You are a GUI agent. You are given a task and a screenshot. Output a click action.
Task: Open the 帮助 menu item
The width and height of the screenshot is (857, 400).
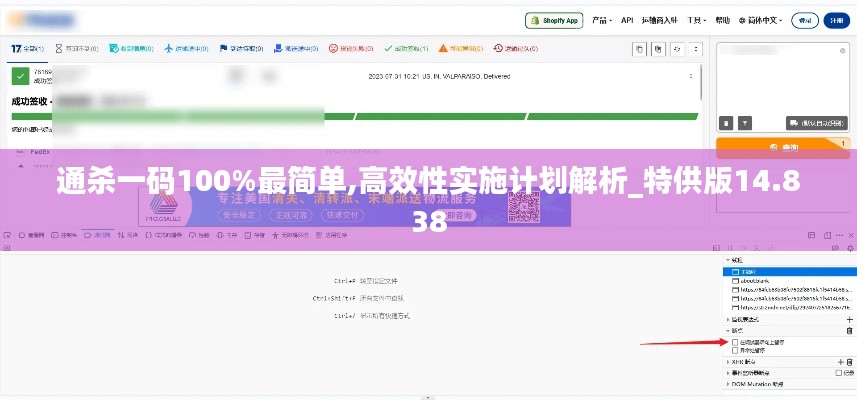point(723,20)
